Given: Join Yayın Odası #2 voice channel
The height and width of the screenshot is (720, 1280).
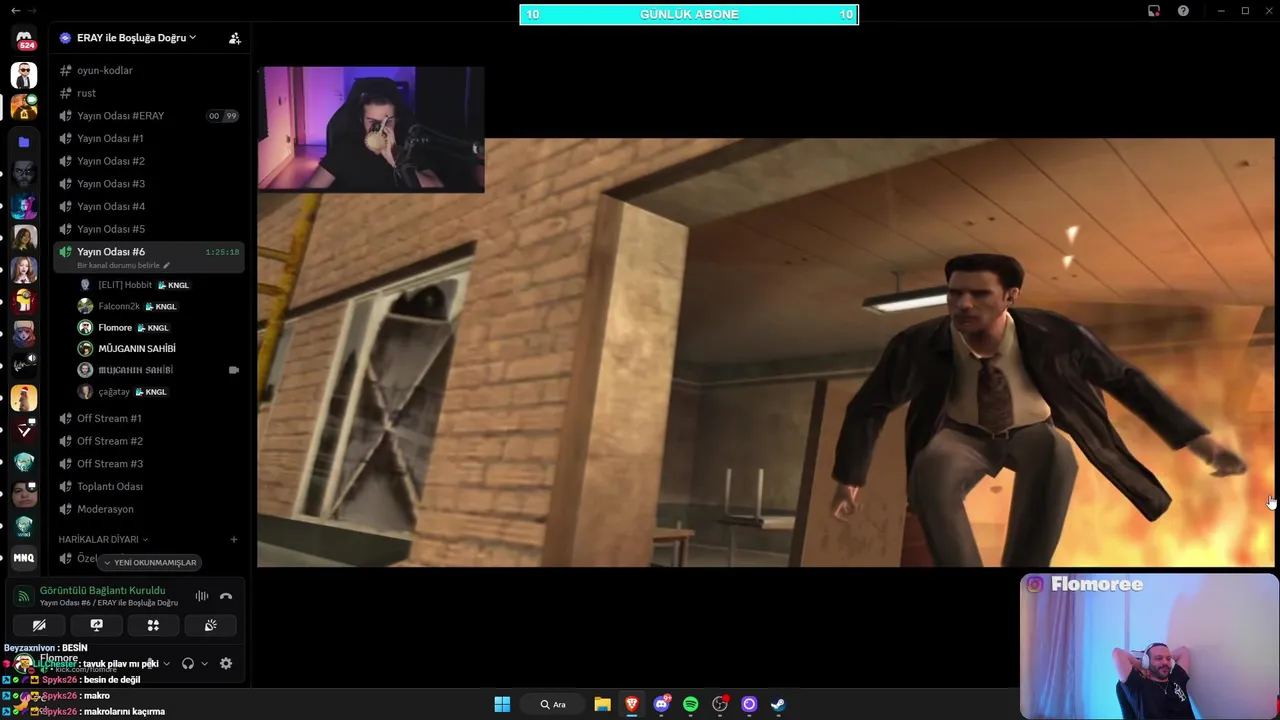Looking at the screenshot, I should (150, 161).
